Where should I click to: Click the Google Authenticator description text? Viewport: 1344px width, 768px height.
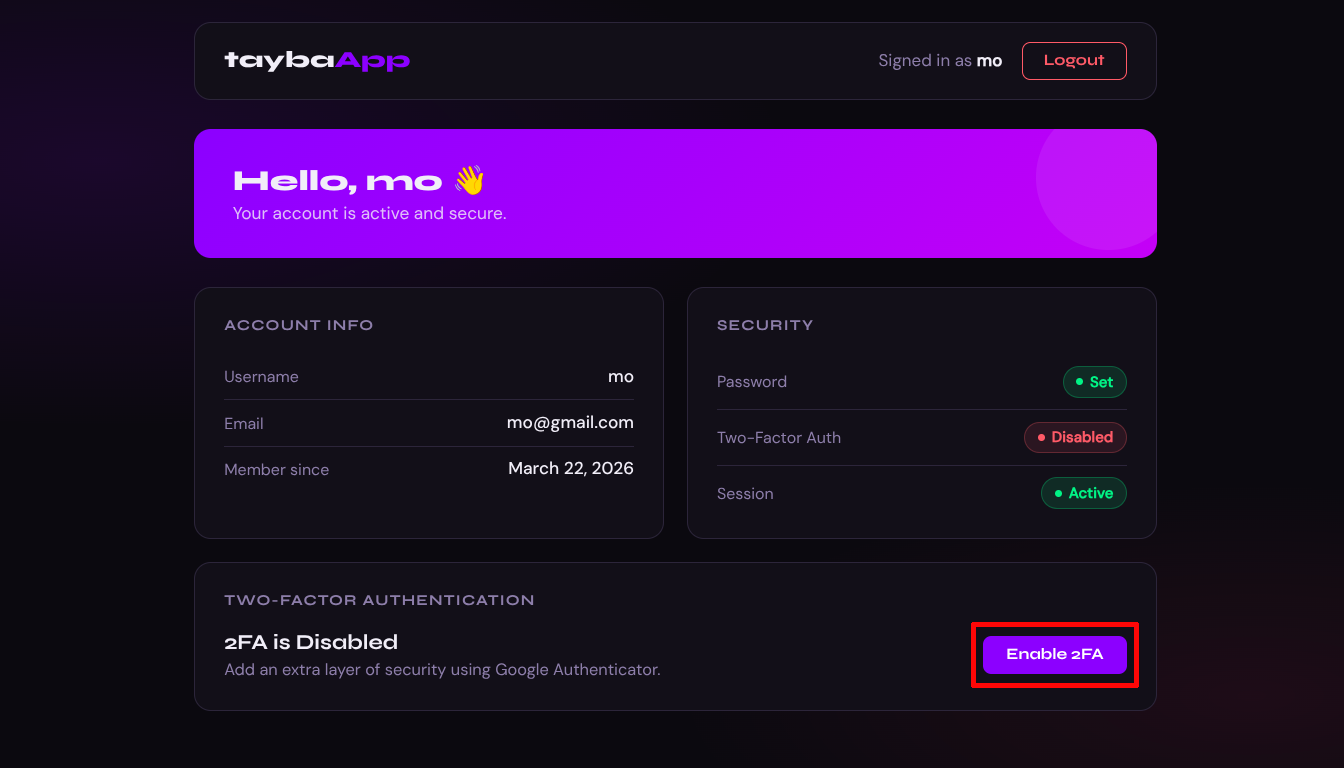(442, 670)
